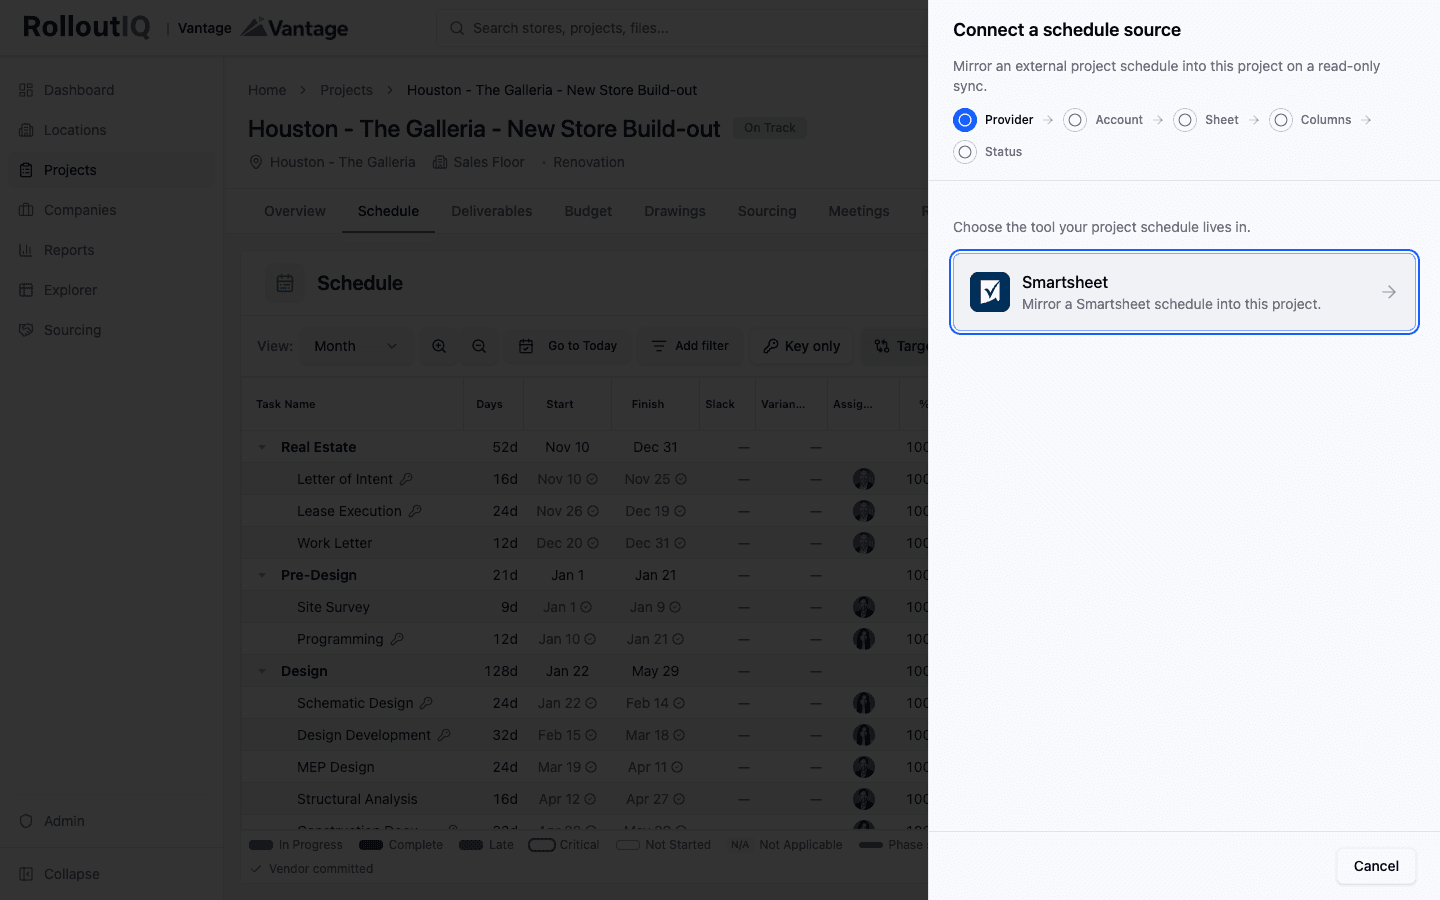Click the Critical legend swatch
1440x900 pixels.
click(x=542, y=845)
